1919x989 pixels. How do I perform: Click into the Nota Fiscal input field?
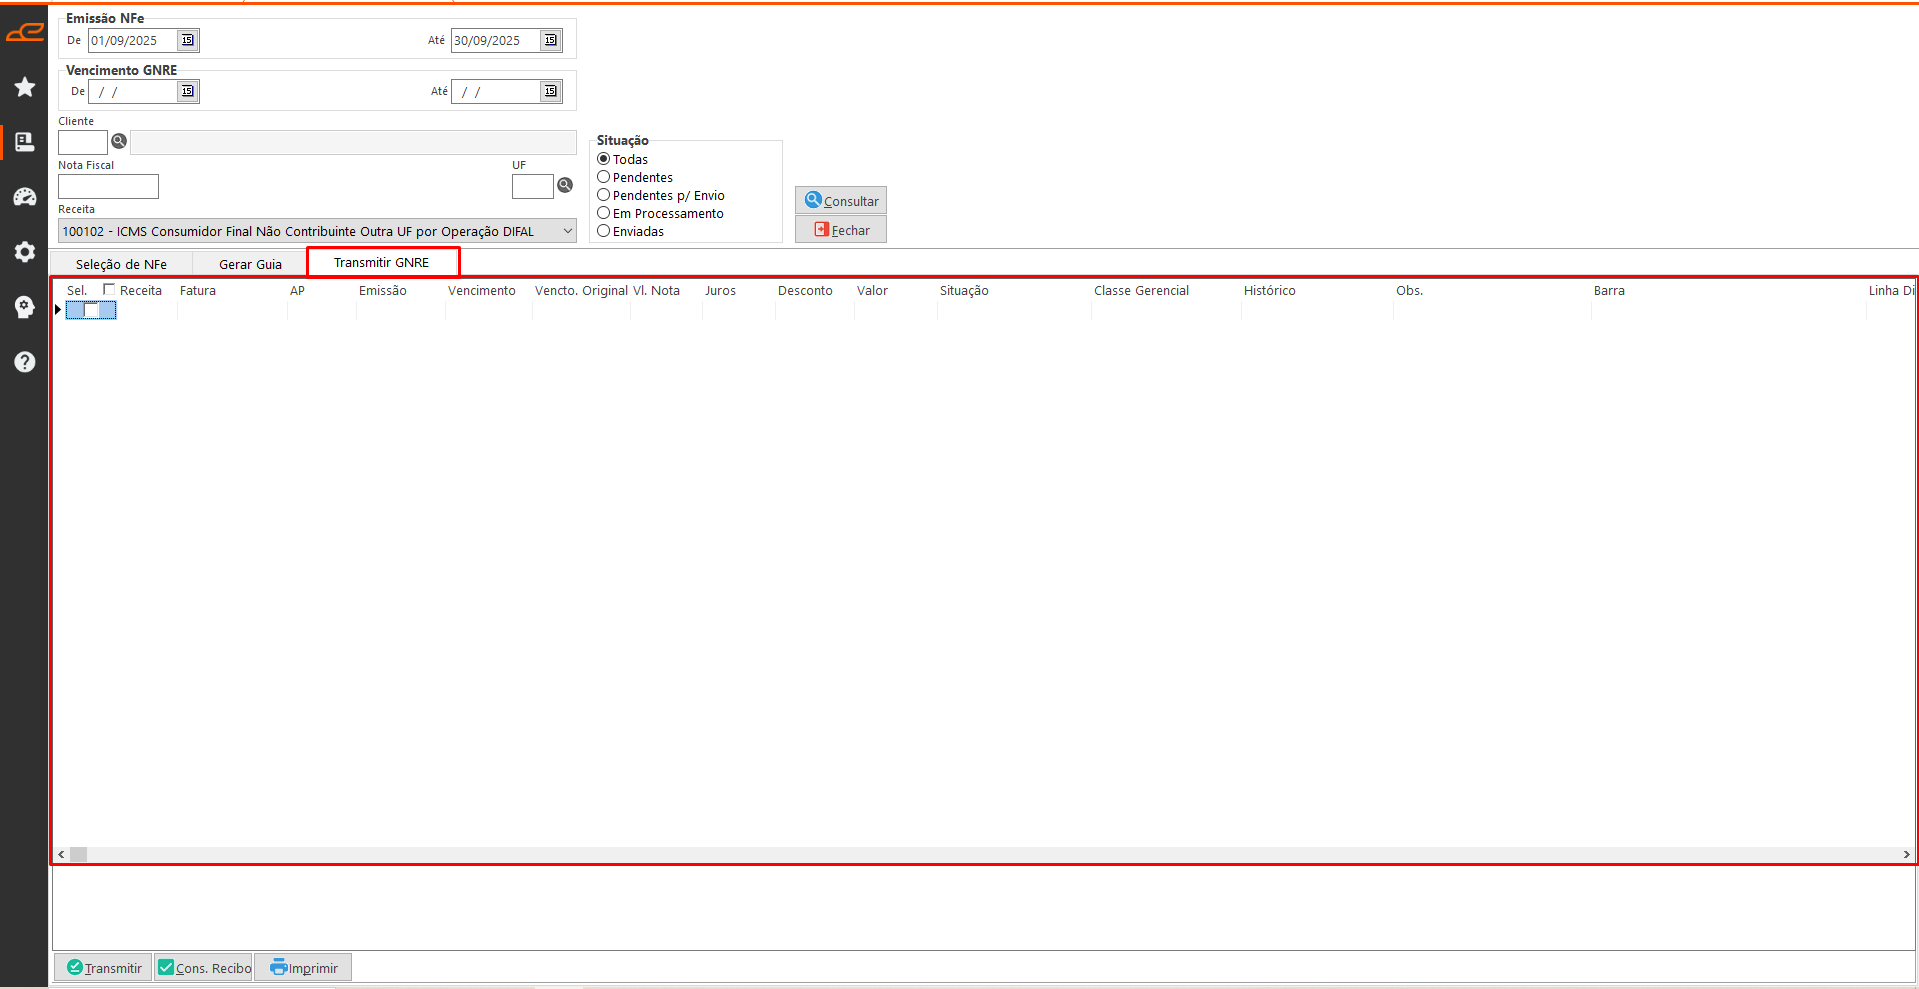click(108, 187)
